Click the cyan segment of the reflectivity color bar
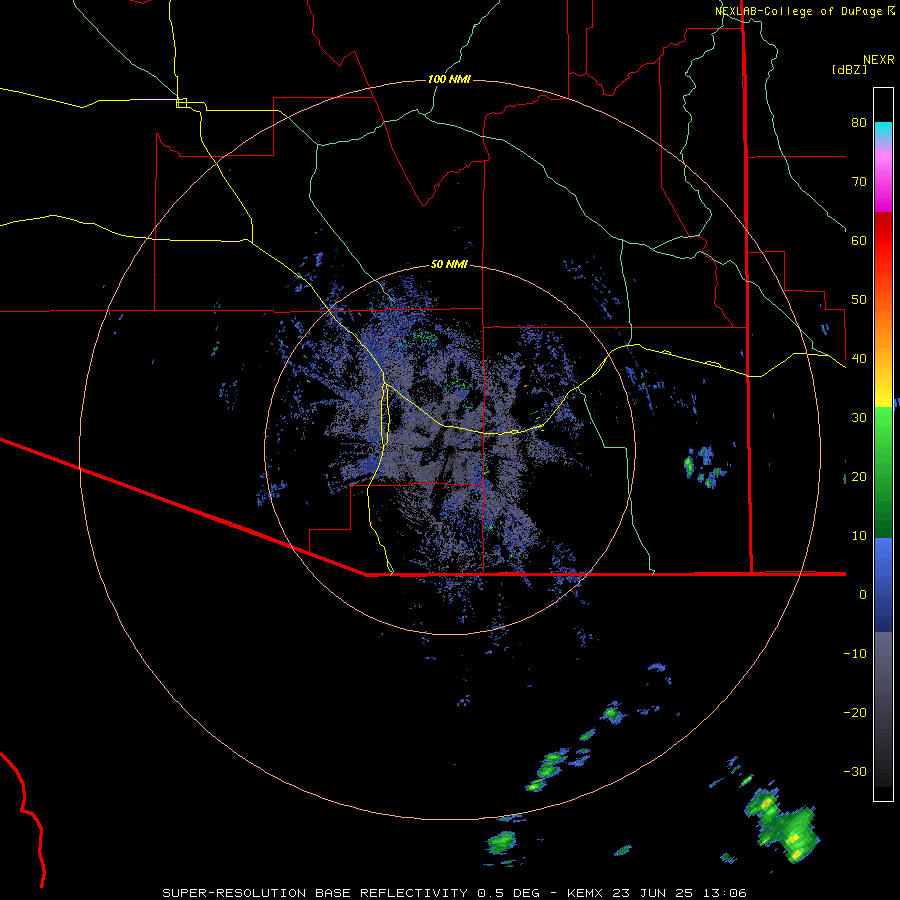The height and width of the screenshot is (900, 900). (x=883, y=131)
